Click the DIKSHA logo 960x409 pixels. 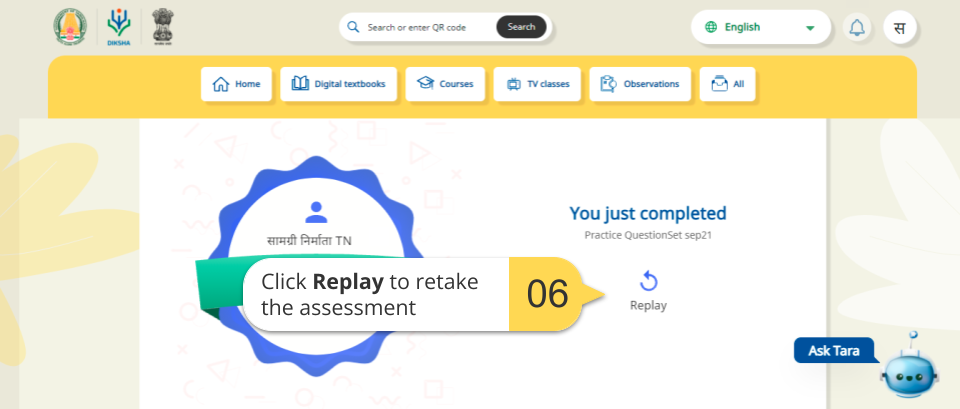(x=119, y=27)
